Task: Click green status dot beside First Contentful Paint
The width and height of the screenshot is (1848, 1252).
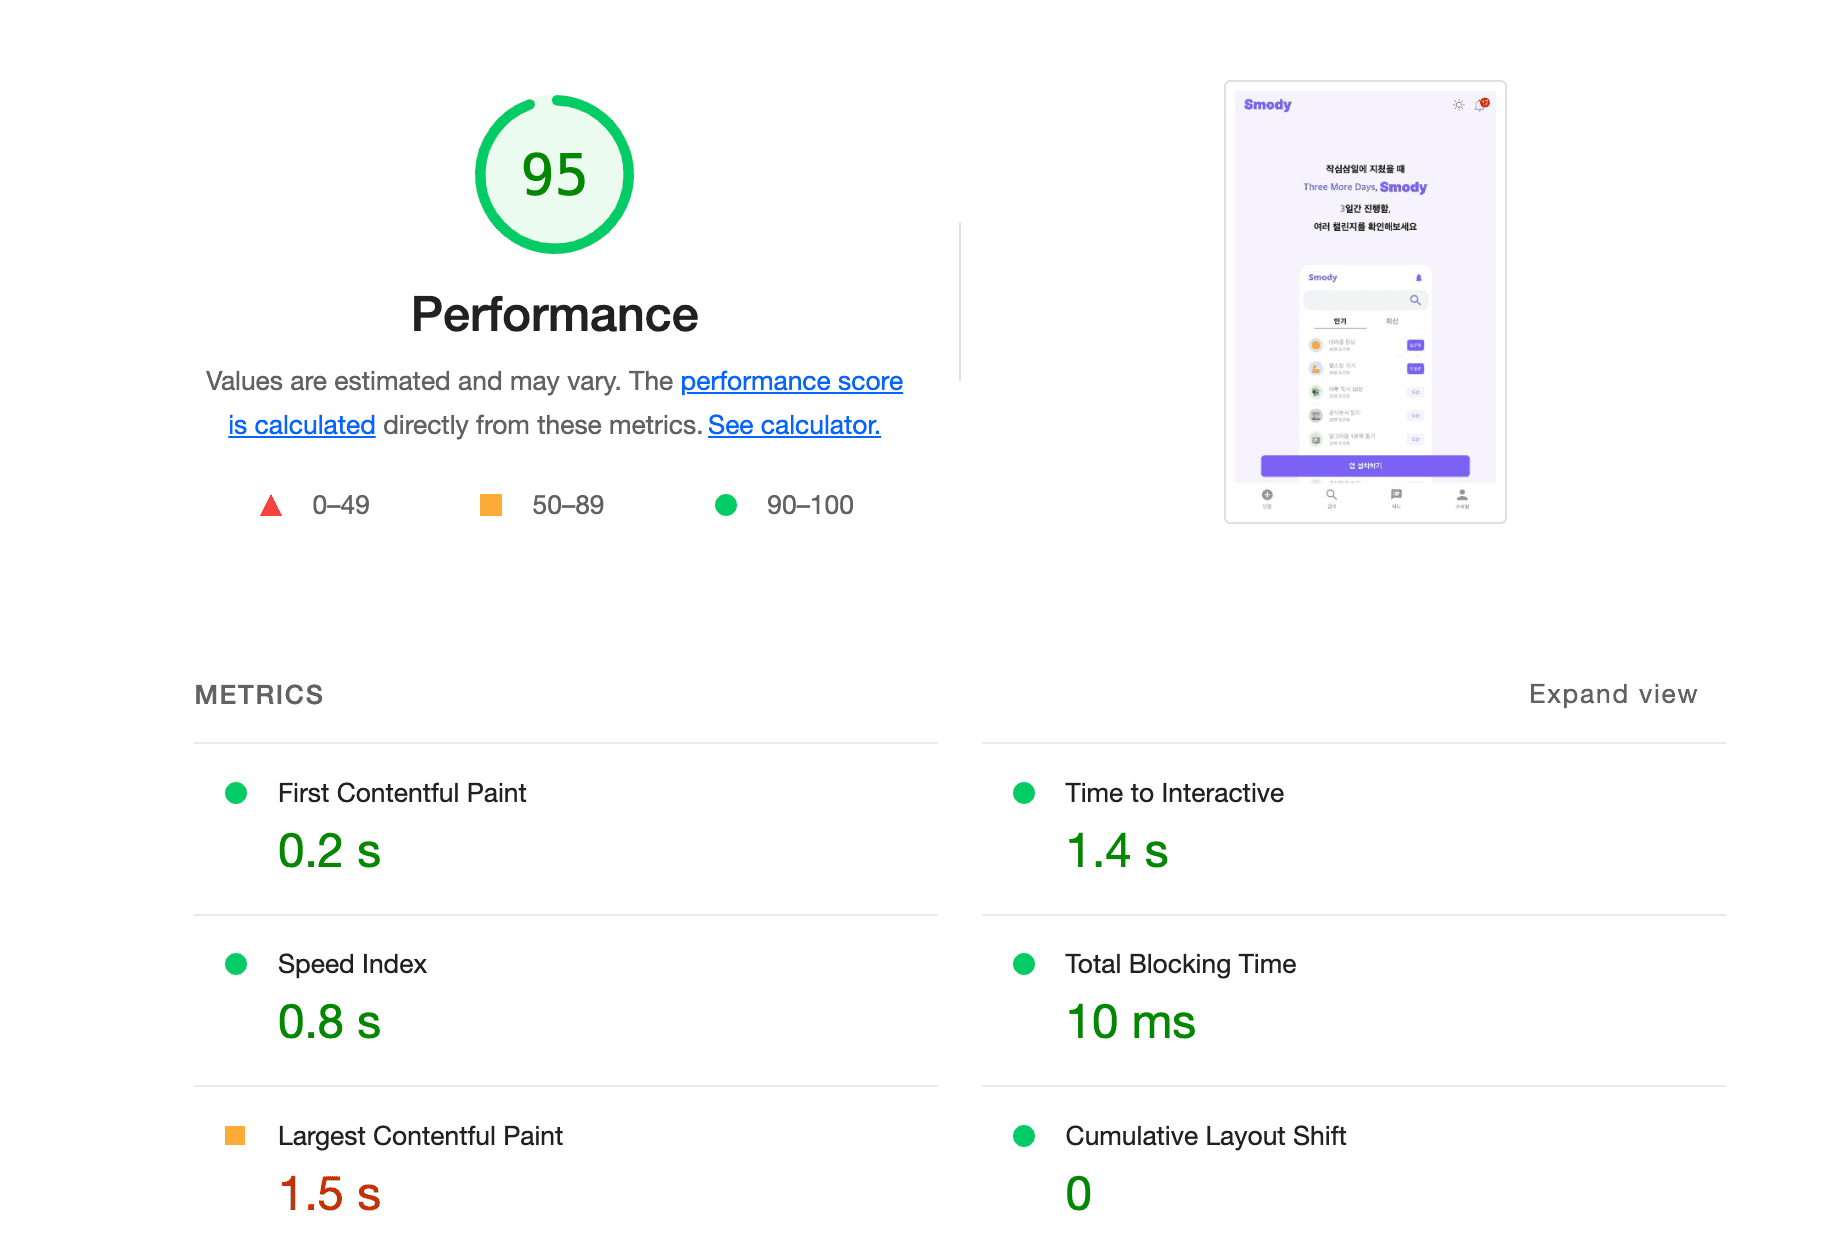Action: click(236, 793)
